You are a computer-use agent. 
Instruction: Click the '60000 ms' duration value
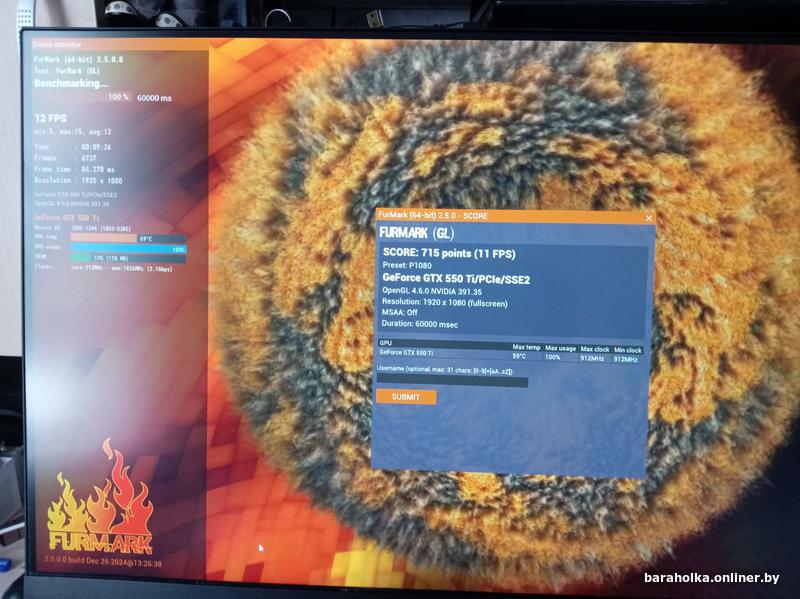154,98
